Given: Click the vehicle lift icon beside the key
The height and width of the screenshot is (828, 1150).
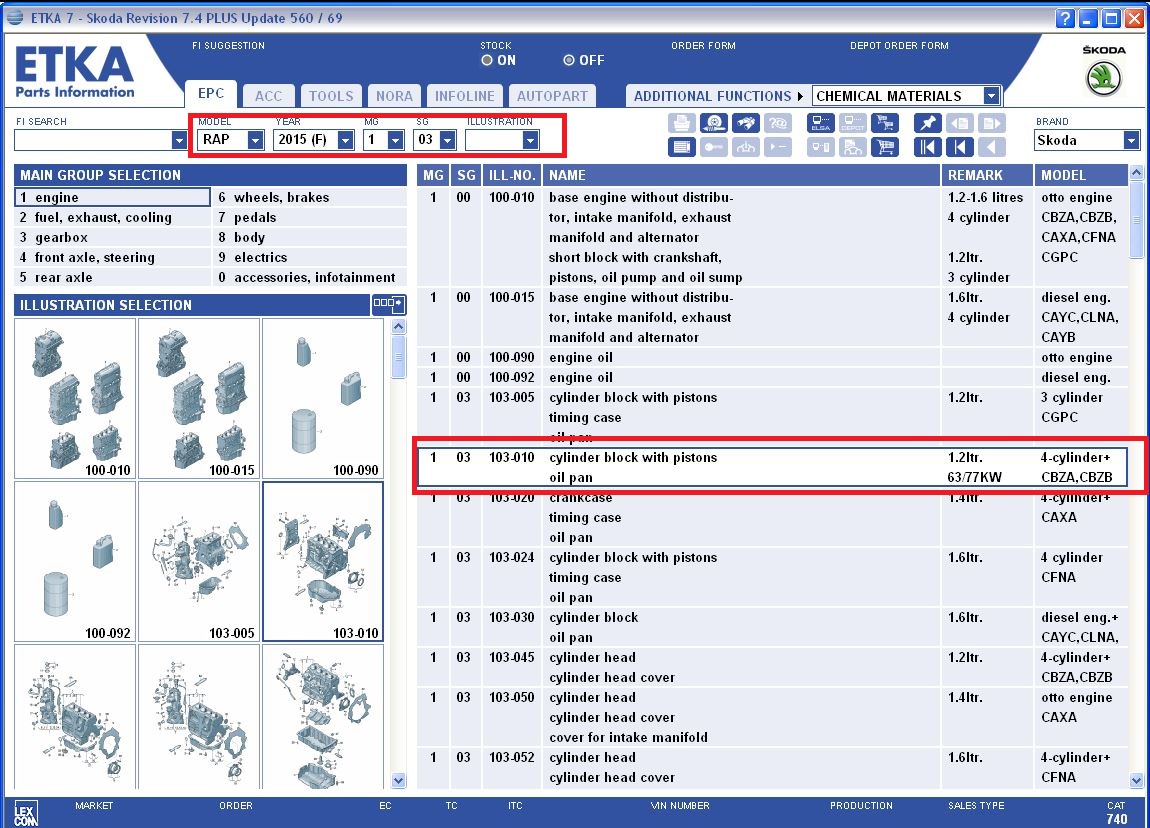Looking at the screenshot, I should coord(746,147).
